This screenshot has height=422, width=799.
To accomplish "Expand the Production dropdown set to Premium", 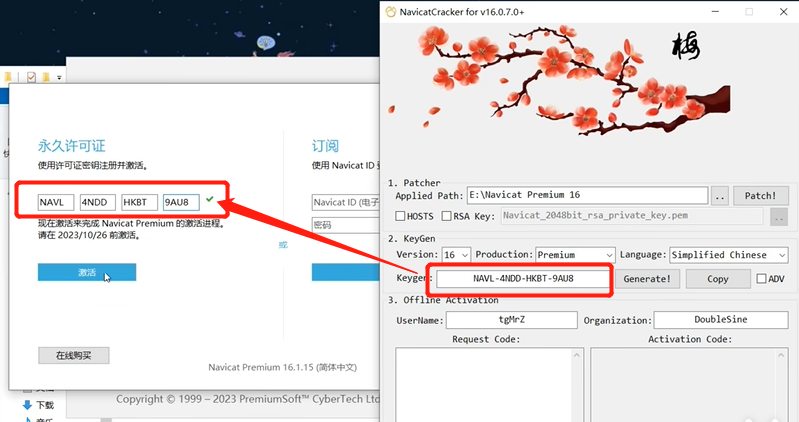I will pos(575,255).
